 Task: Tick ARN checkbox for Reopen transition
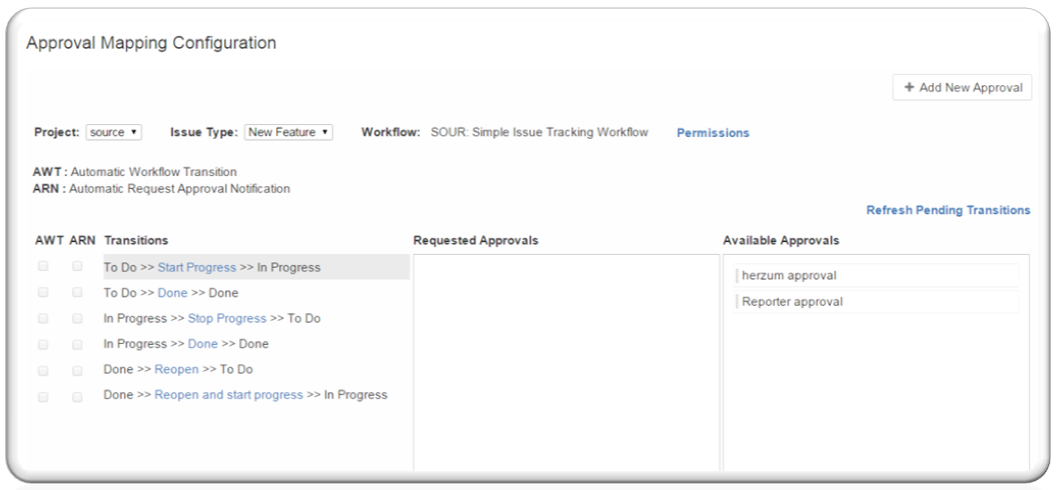[77, 369]
